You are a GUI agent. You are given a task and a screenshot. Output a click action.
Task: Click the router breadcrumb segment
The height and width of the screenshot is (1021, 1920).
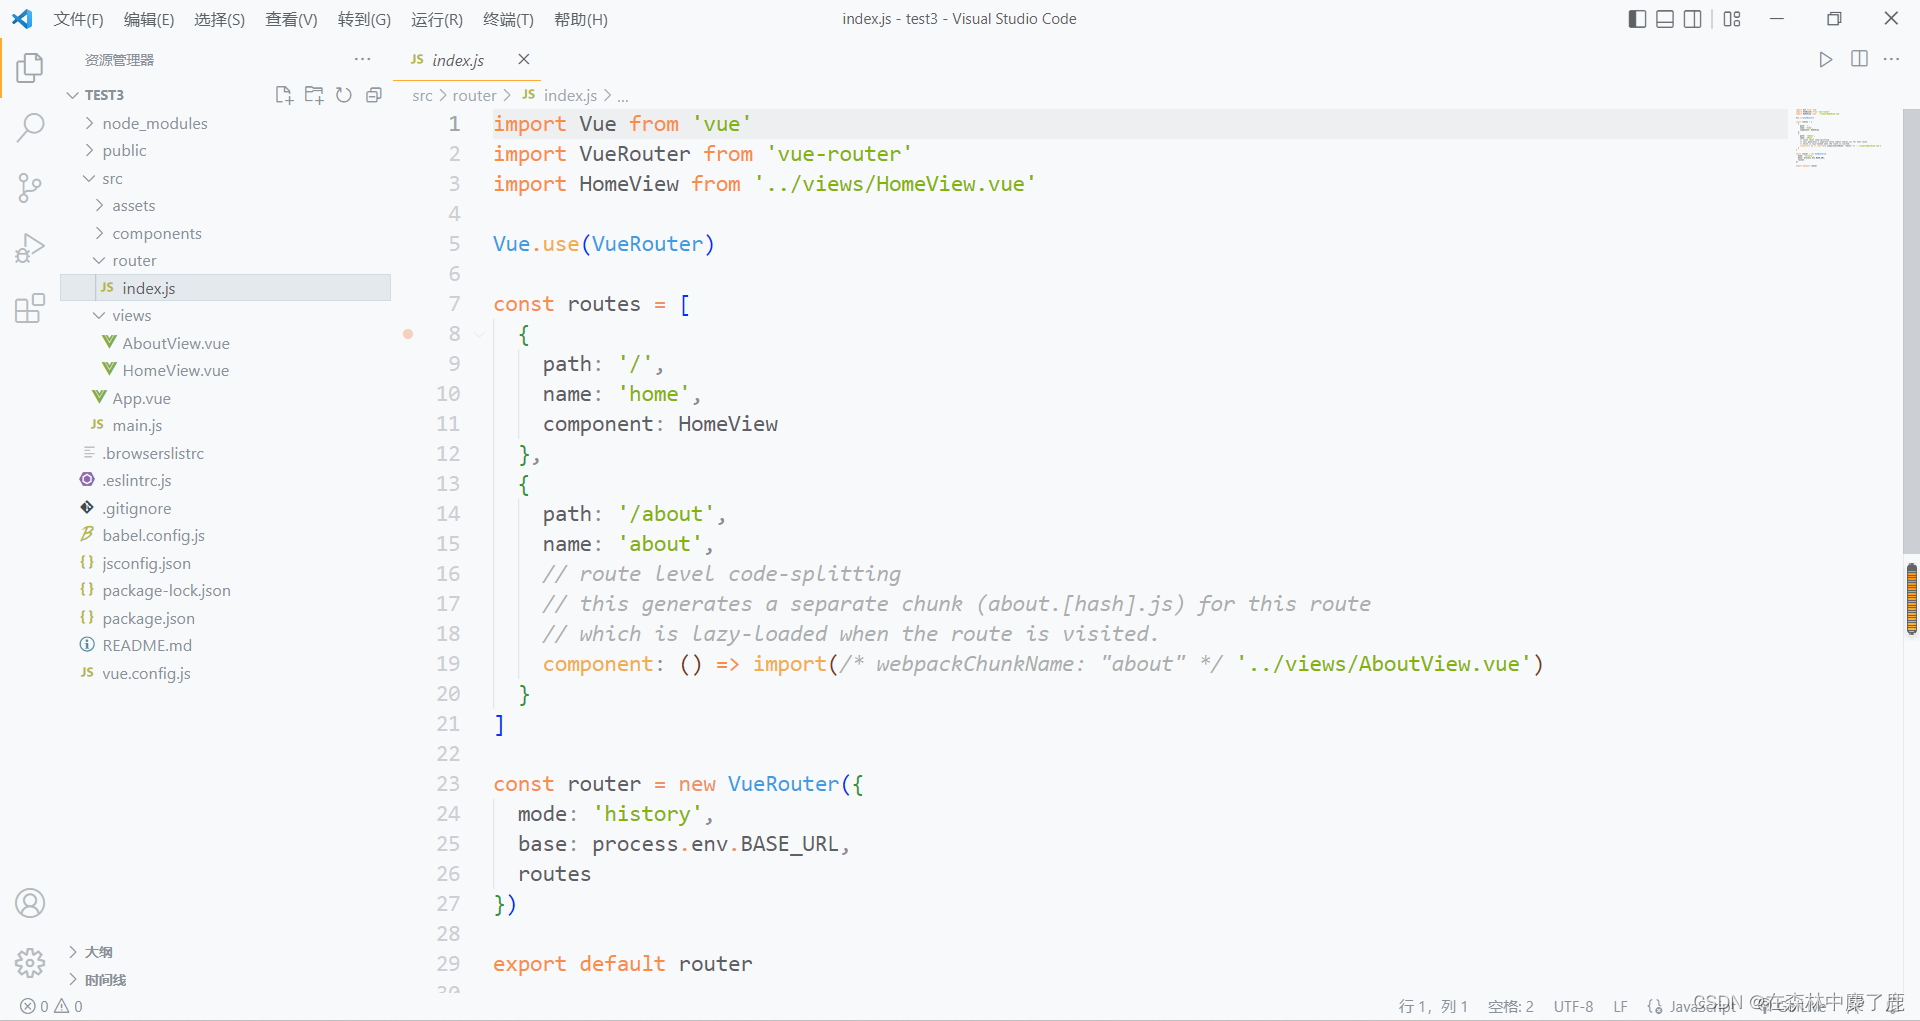point(474,96)
